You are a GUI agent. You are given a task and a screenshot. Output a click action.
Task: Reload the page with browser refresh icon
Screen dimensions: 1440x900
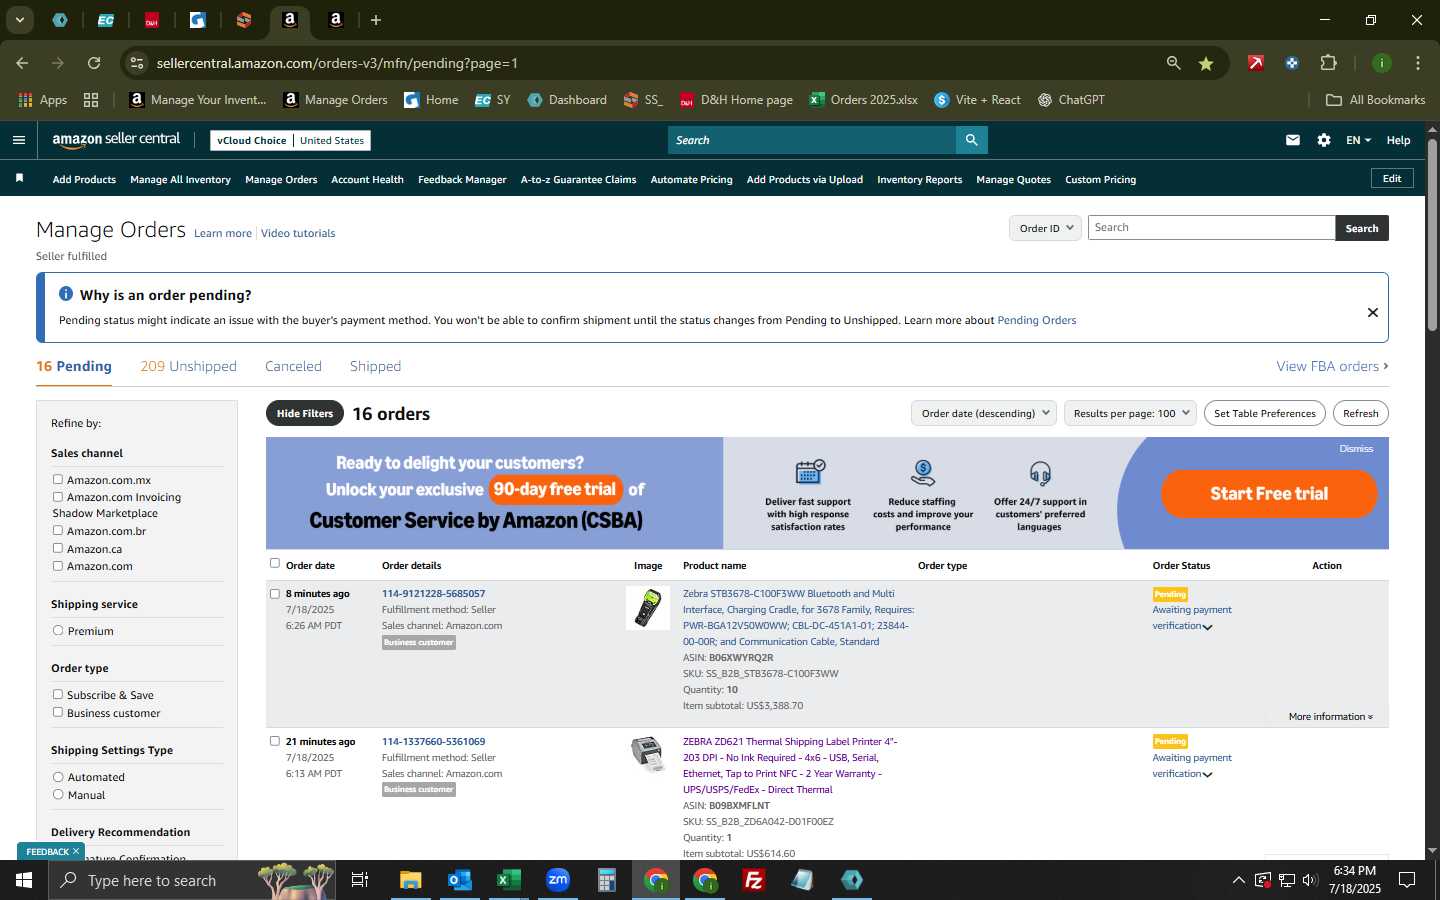point(94,63)
